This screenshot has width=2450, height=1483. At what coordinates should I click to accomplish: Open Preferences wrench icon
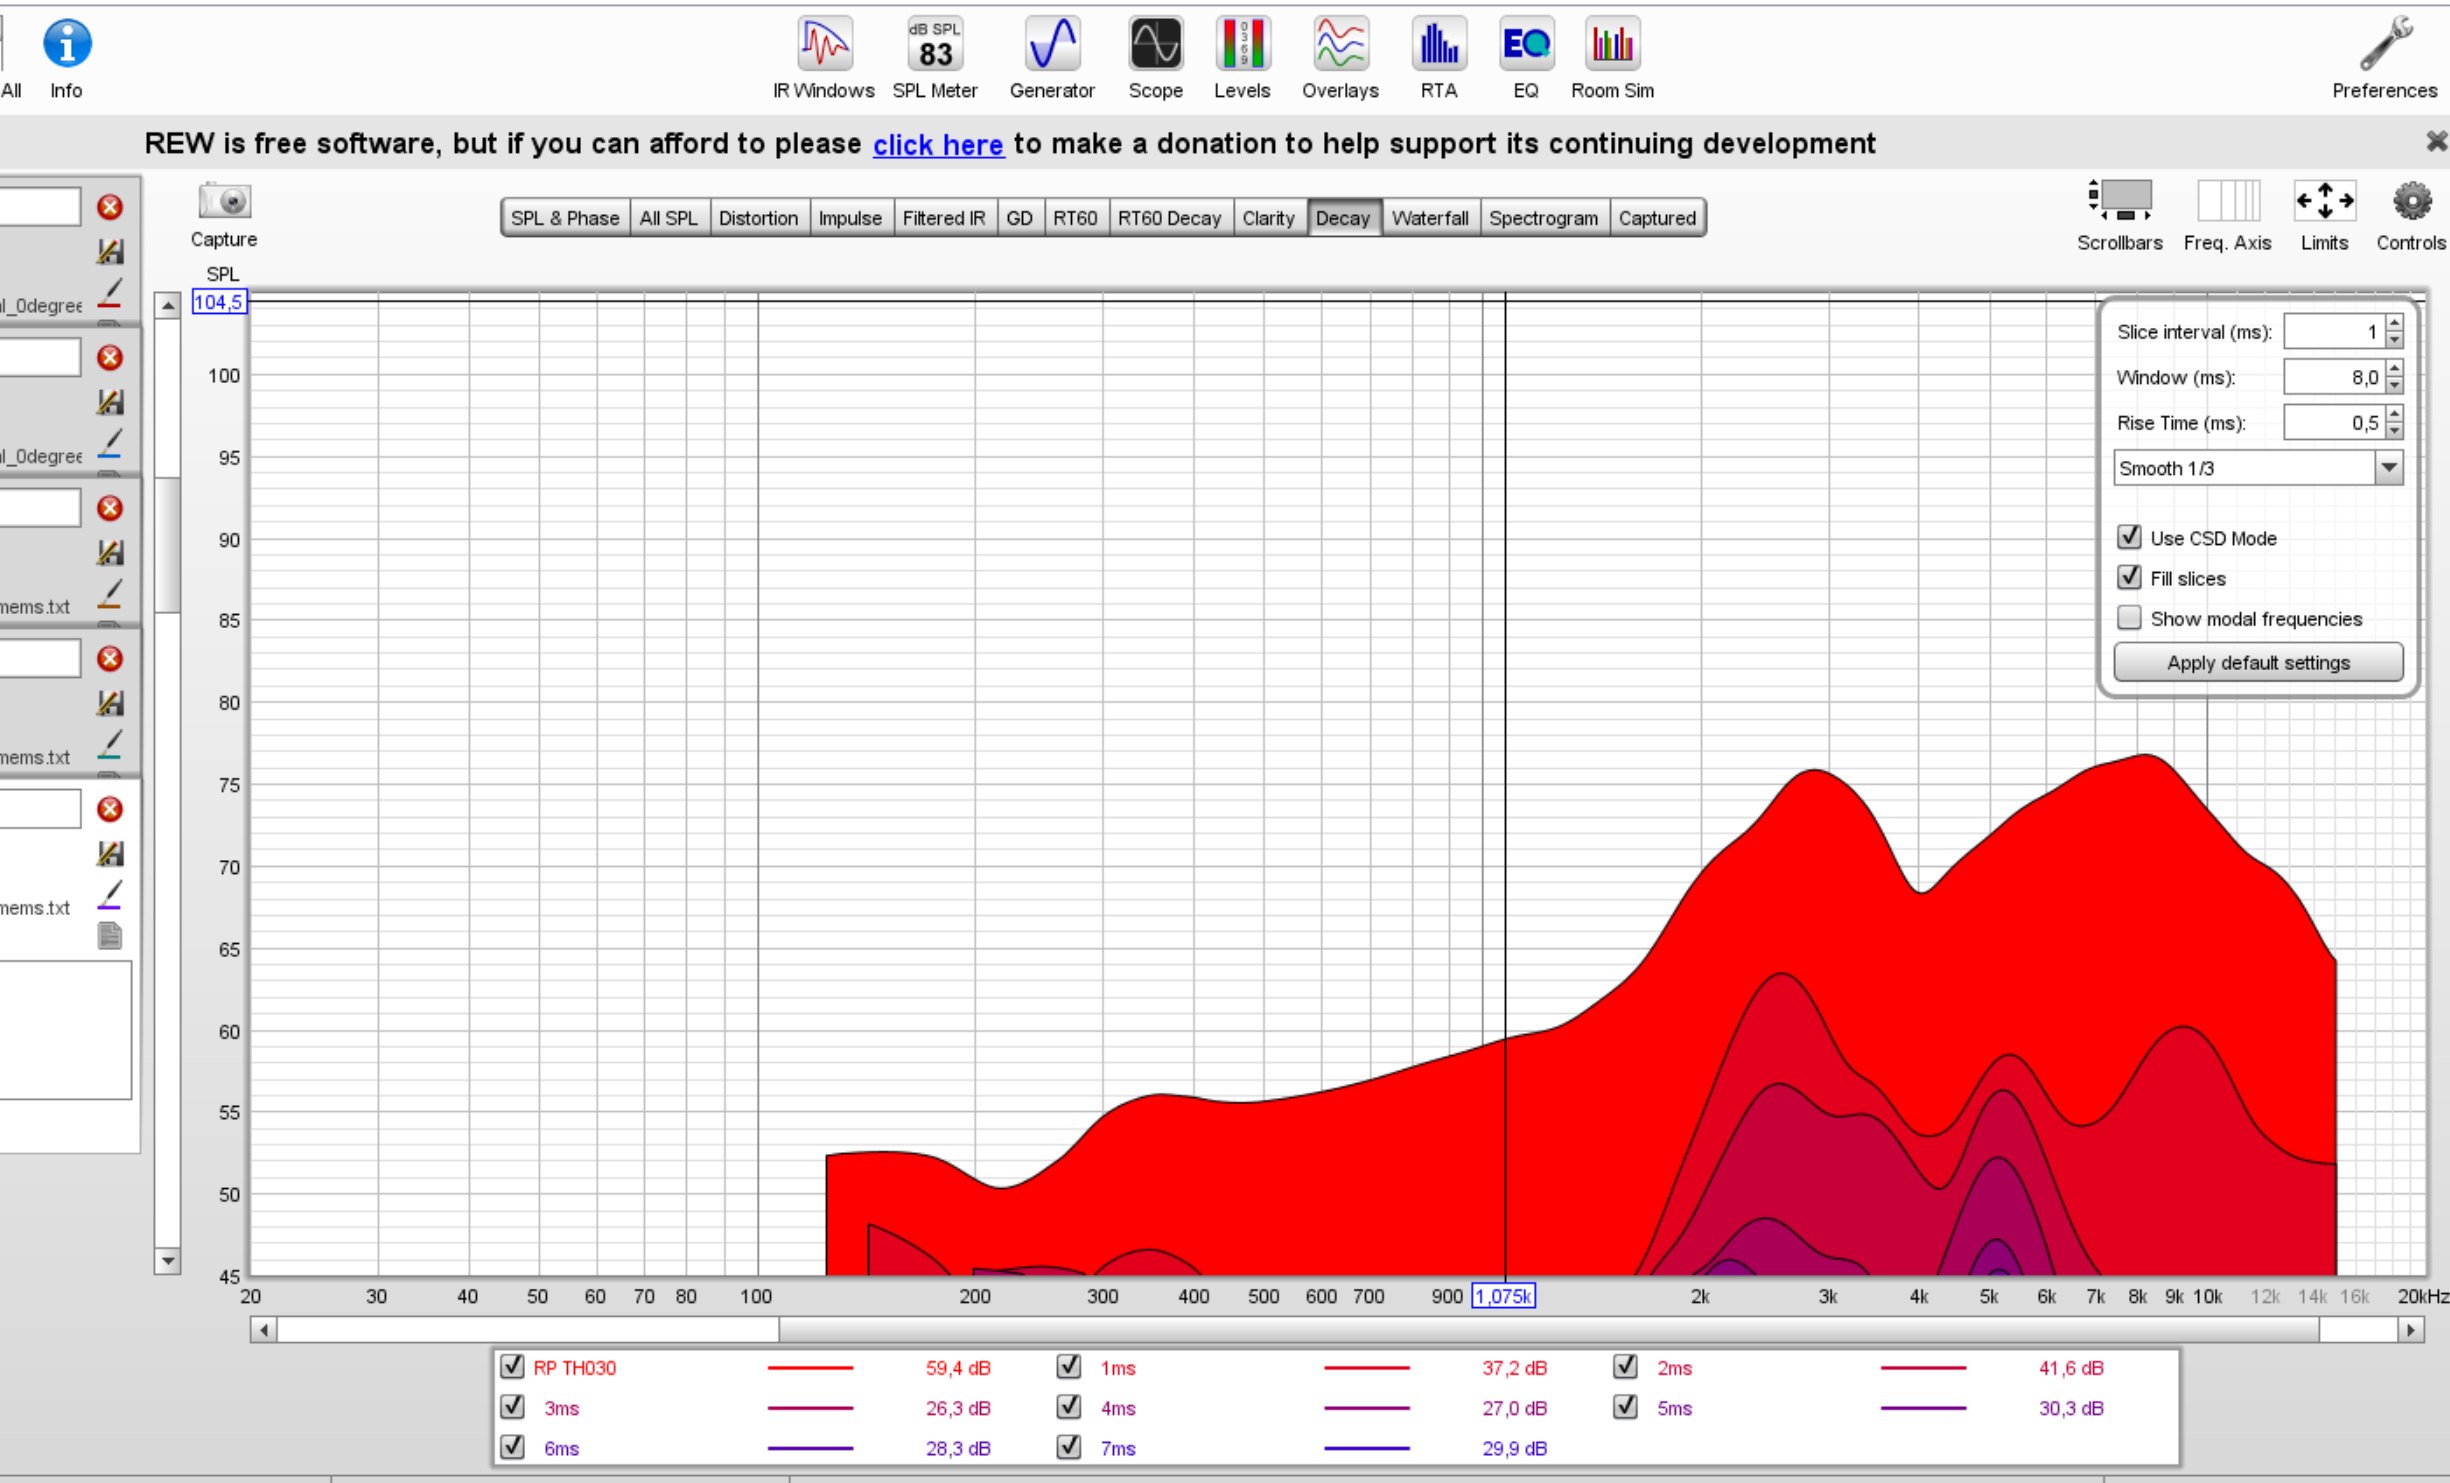point(2385,45)
